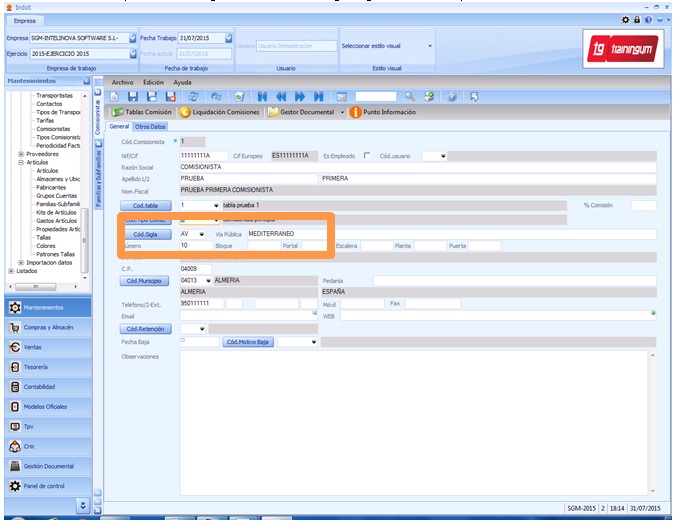Open the blue help question icon

click(453, 96)
